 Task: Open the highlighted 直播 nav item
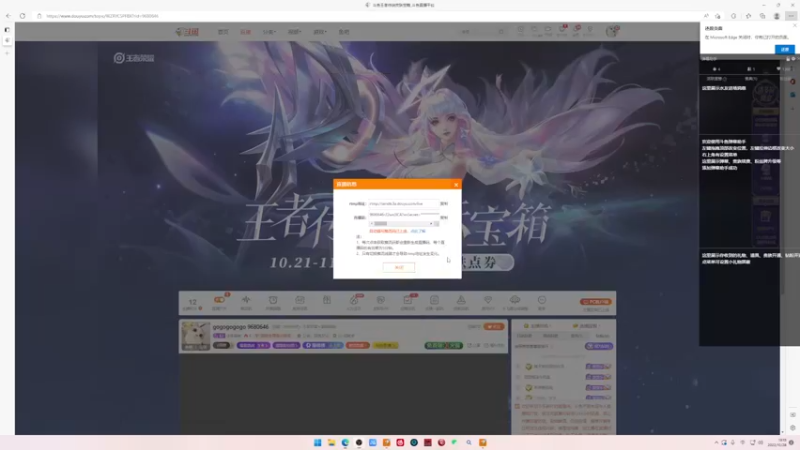coord(245,32)
